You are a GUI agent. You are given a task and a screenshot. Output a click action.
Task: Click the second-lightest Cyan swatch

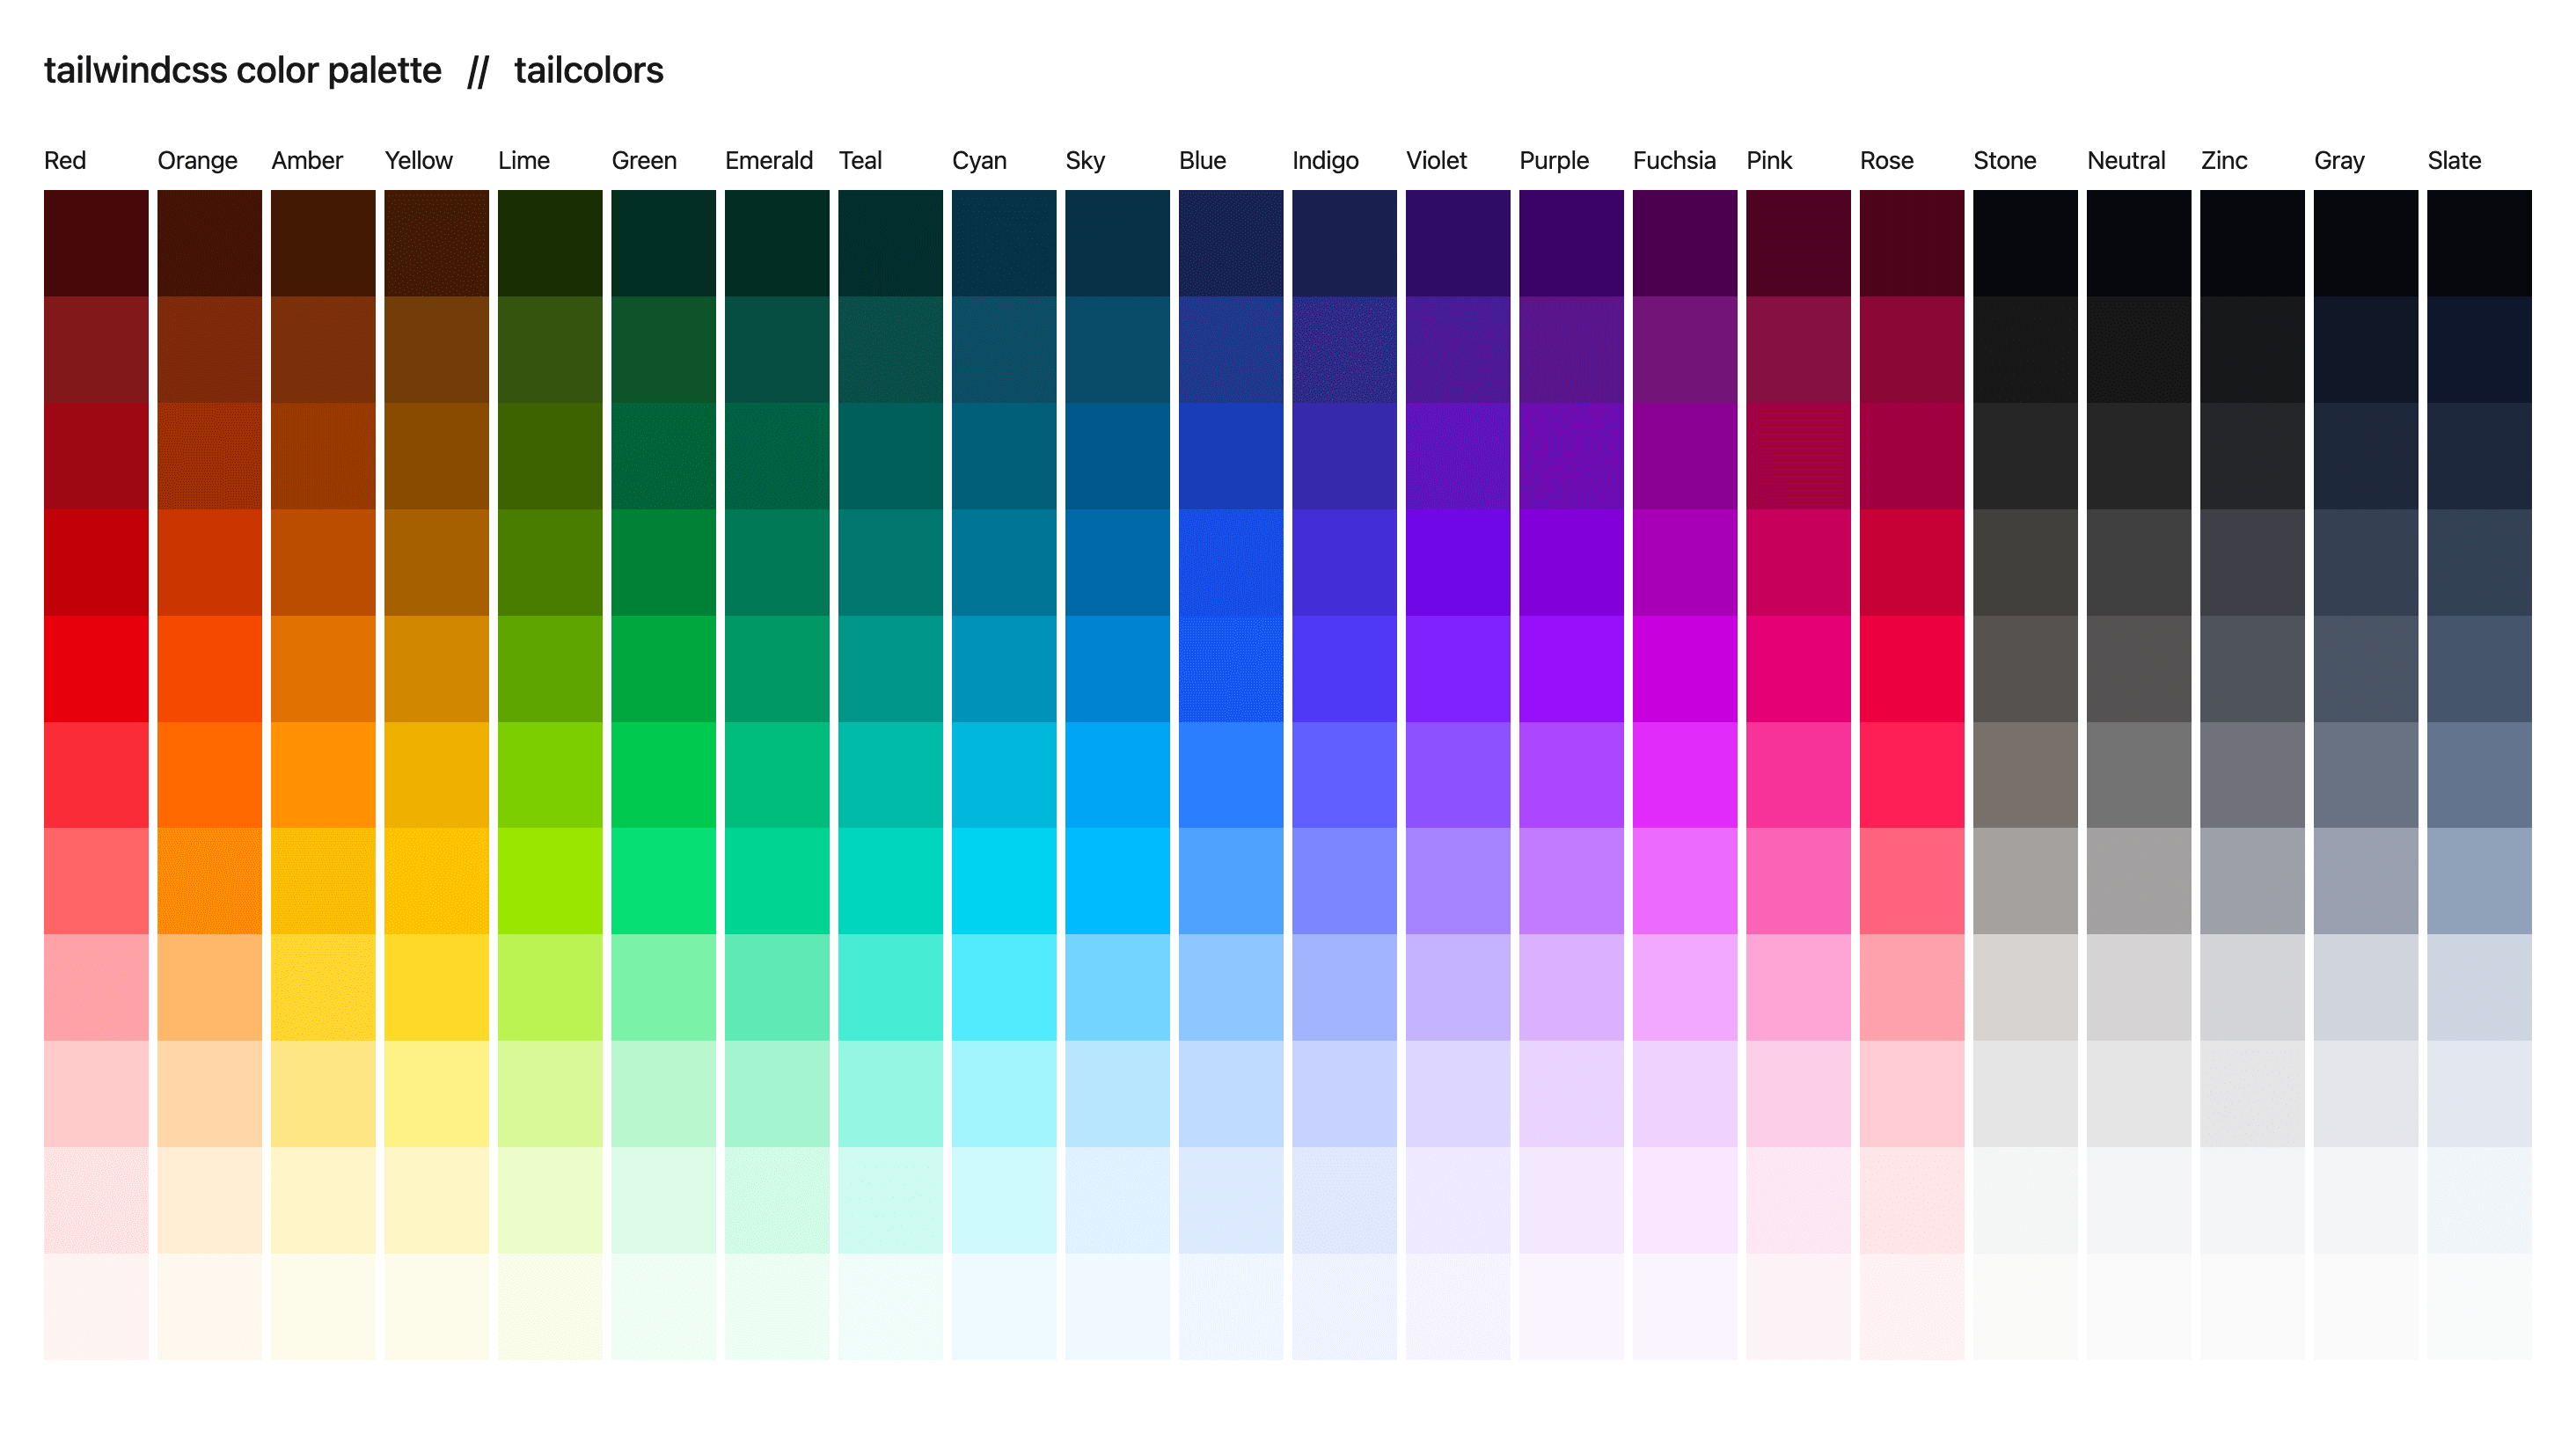click(1004, 1200)
